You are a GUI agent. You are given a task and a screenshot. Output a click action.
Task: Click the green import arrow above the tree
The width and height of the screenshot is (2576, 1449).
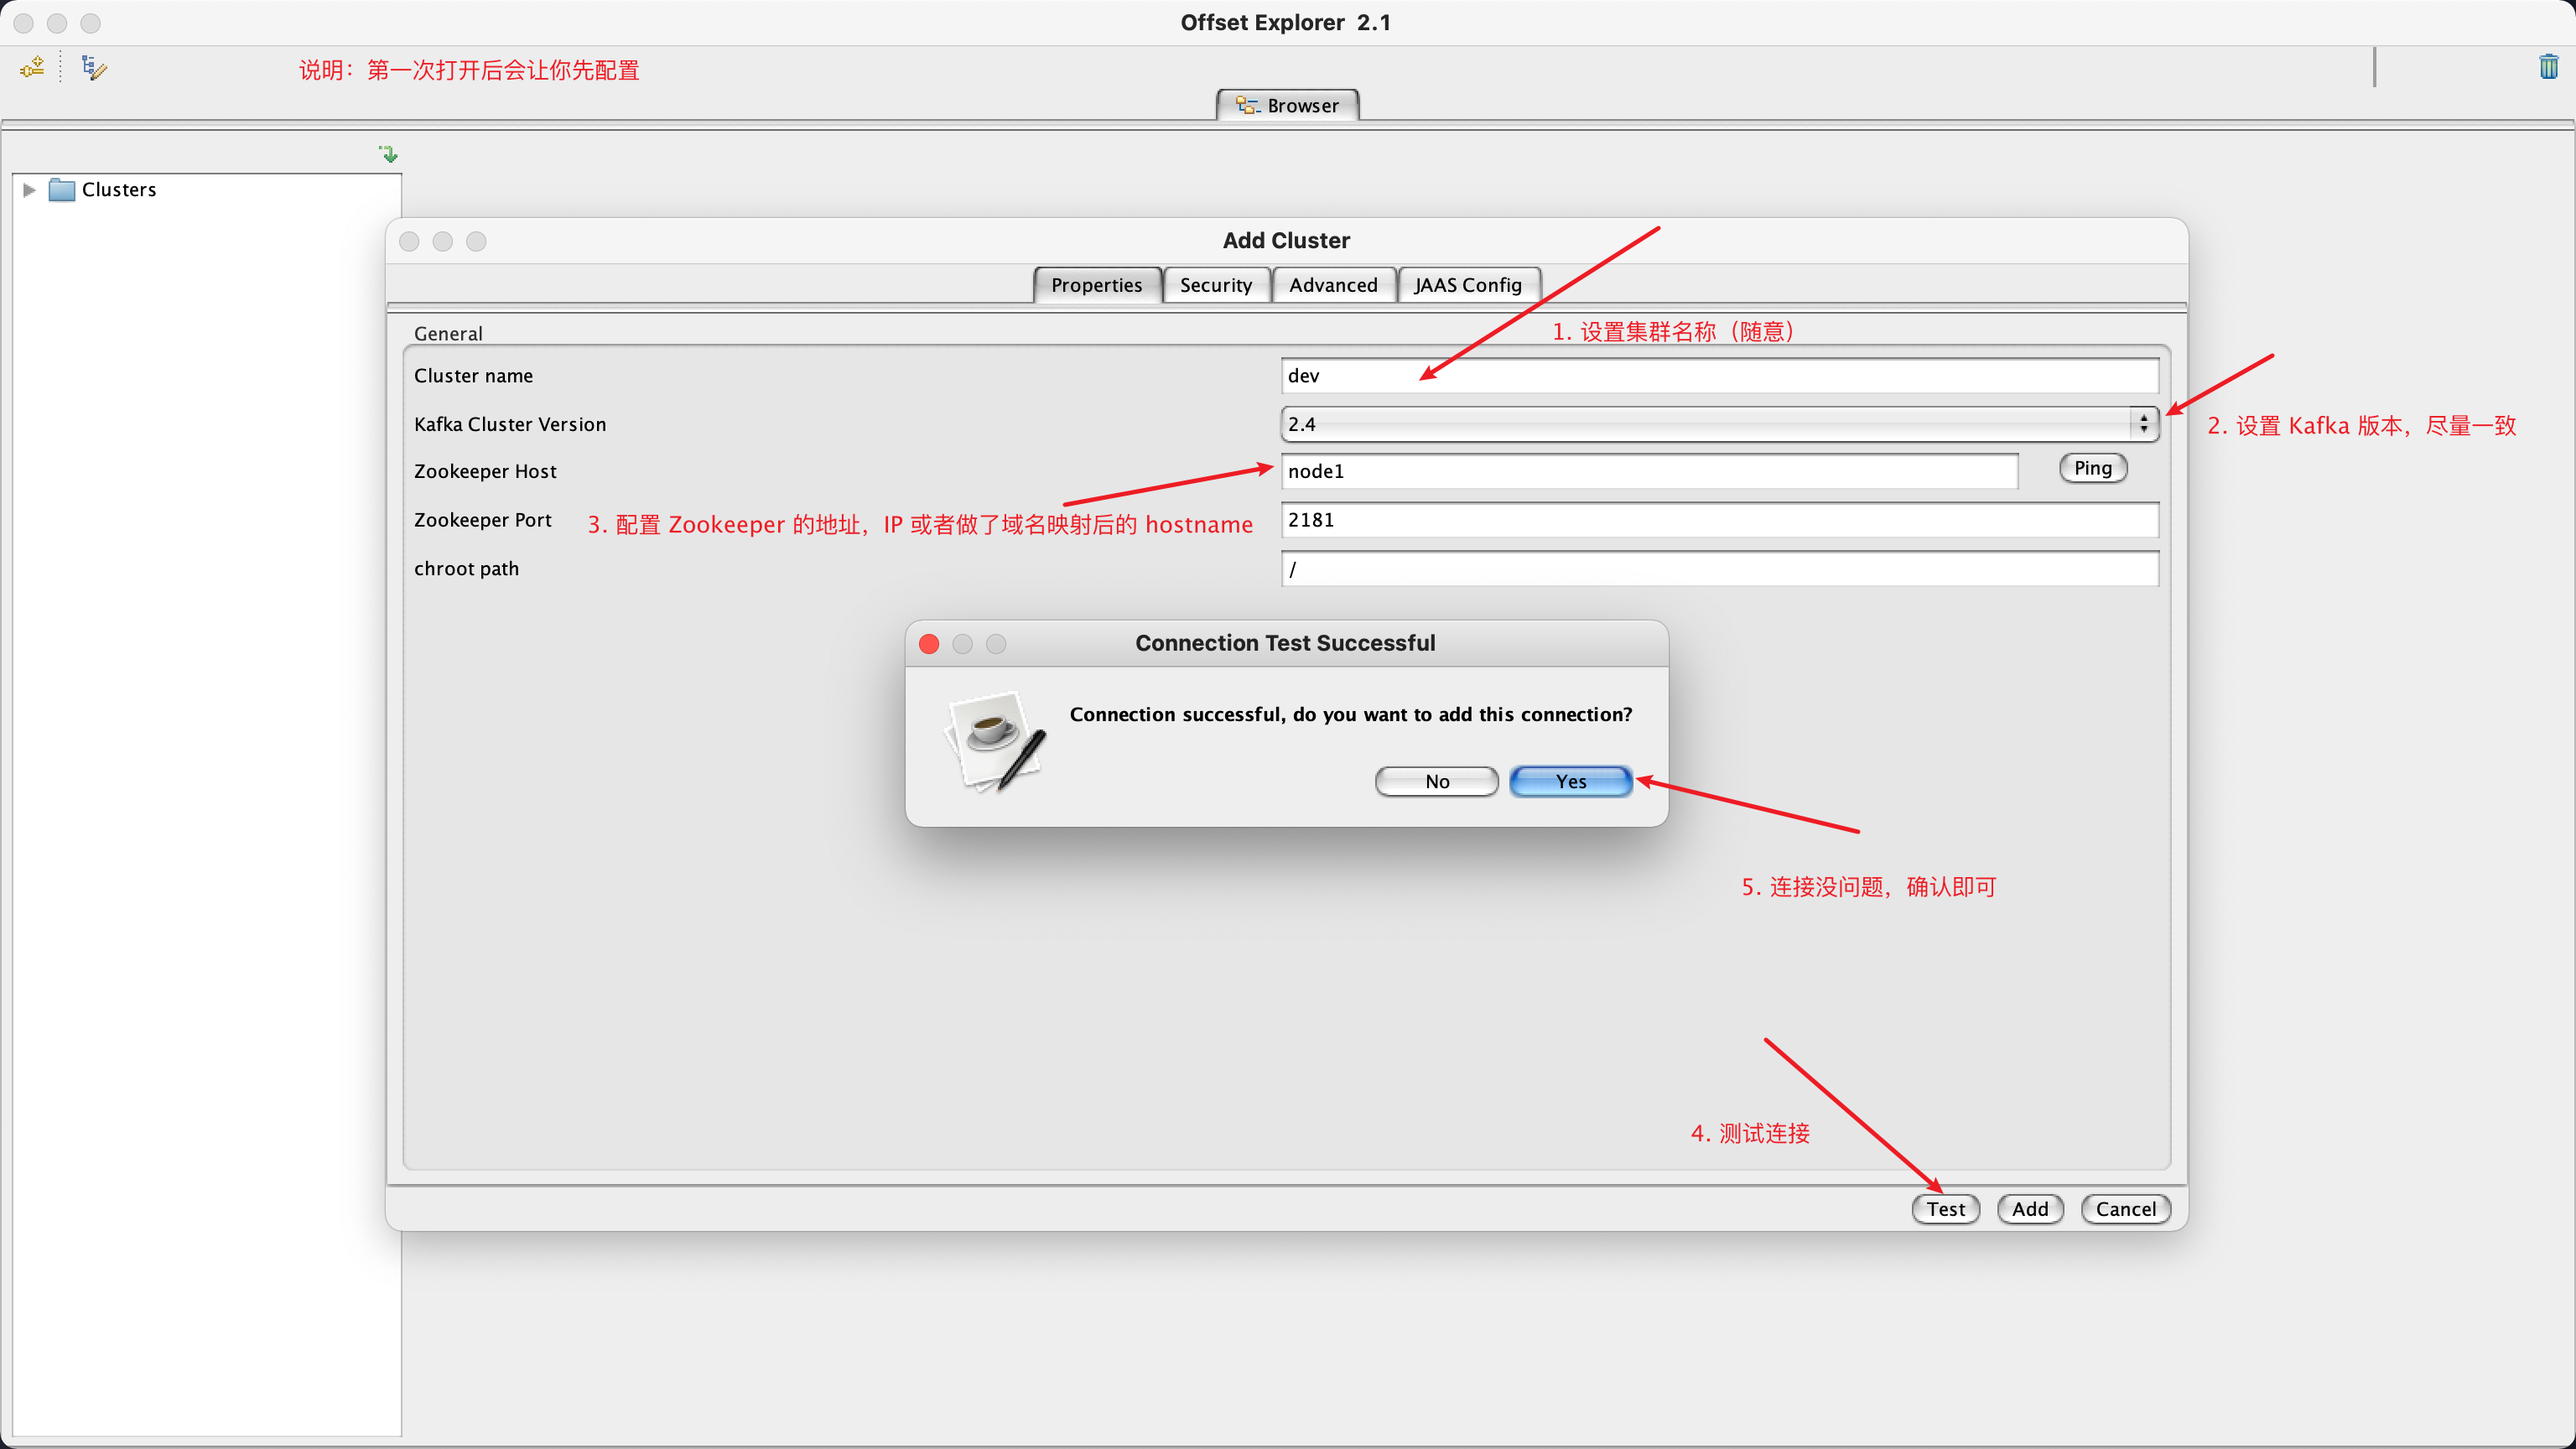click(388, 153)
